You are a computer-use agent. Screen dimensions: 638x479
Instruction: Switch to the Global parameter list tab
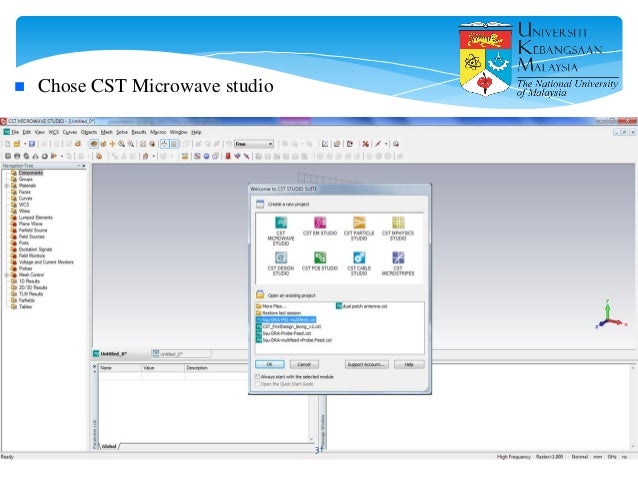click(109, 446)
